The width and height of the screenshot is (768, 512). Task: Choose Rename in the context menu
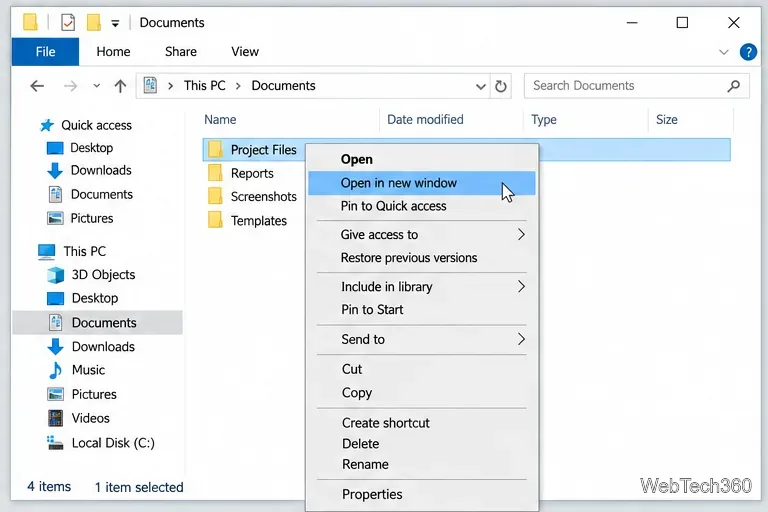coord(422,464)
